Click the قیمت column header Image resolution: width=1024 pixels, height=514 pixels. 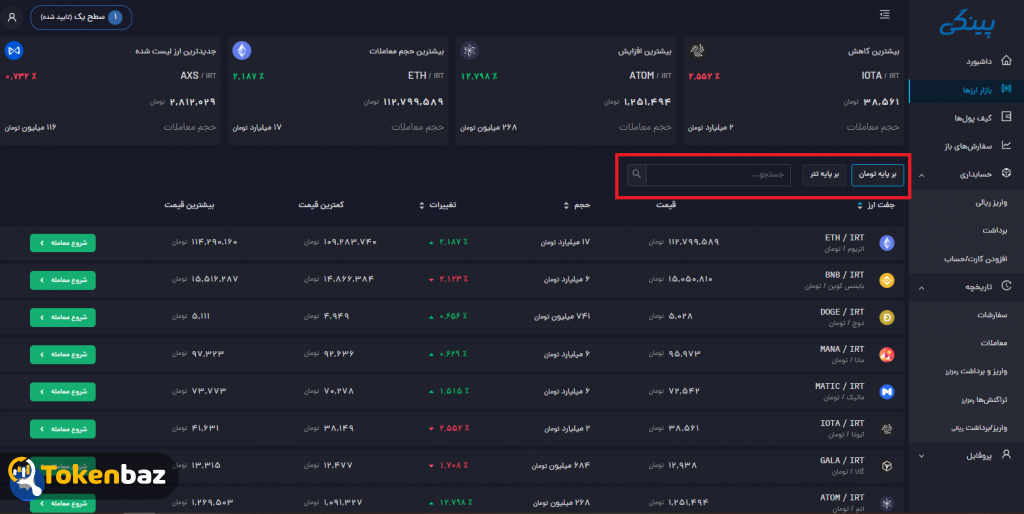coord(665,205)
